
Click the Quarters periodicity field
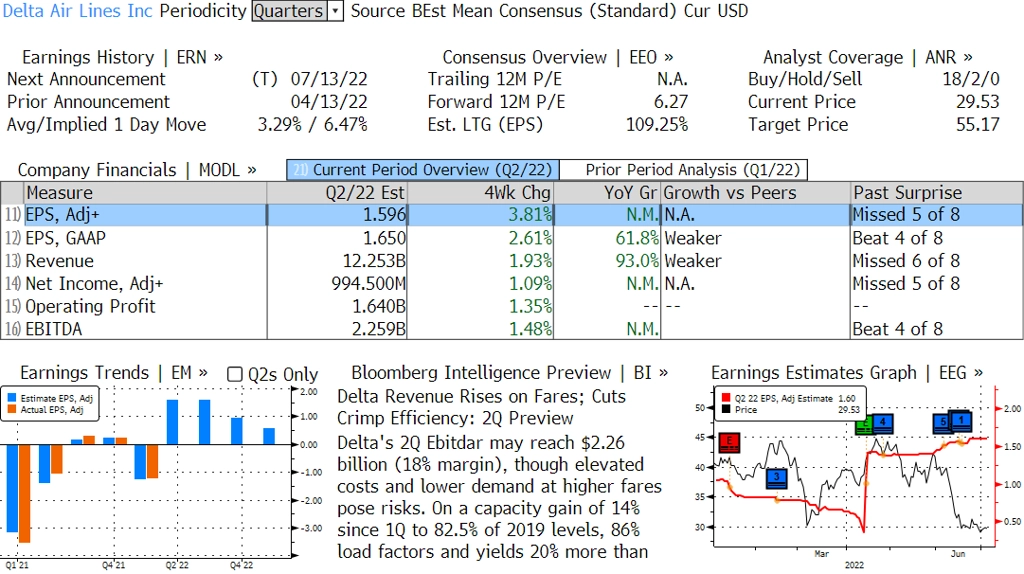tap(289, 11)
